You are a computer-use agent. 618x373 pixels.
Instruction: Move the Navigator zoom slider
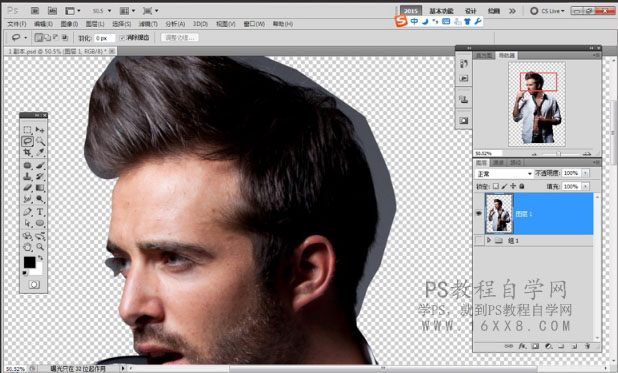click(x=558, y=153)
